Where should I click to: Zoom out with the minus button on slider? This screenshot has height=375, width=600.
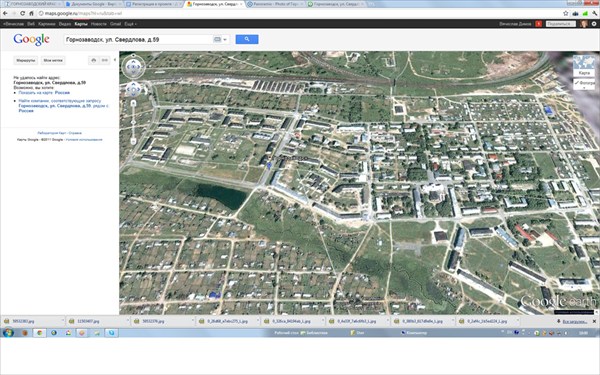click(133, 141)
